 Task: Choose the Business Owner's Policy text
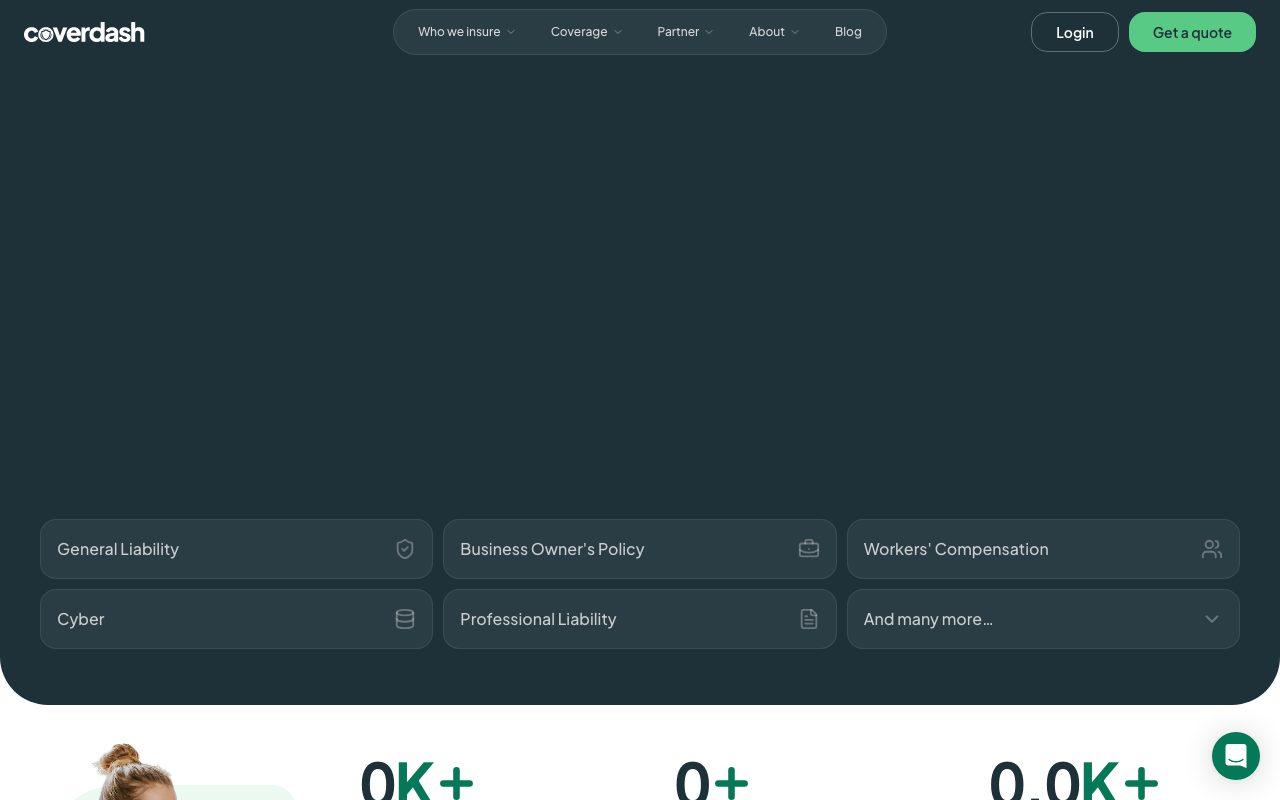(x=552, y=549)
